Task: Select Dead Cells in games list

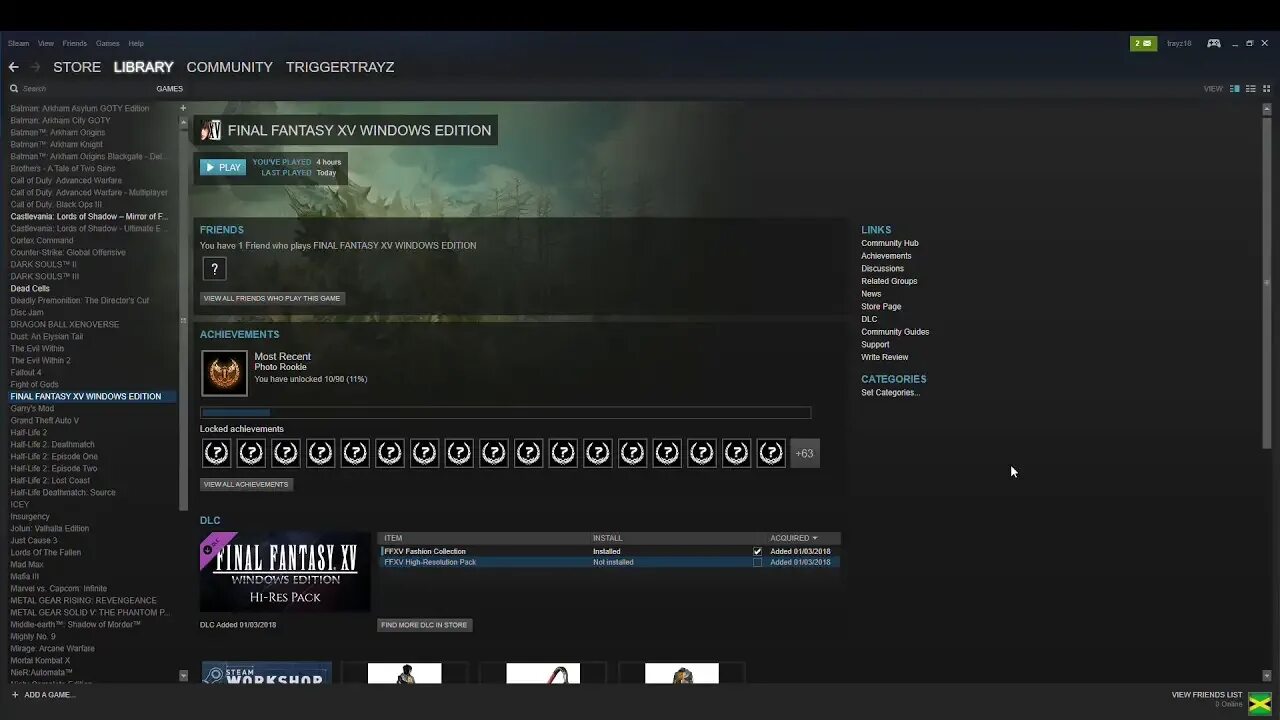Action: point(30,288)
